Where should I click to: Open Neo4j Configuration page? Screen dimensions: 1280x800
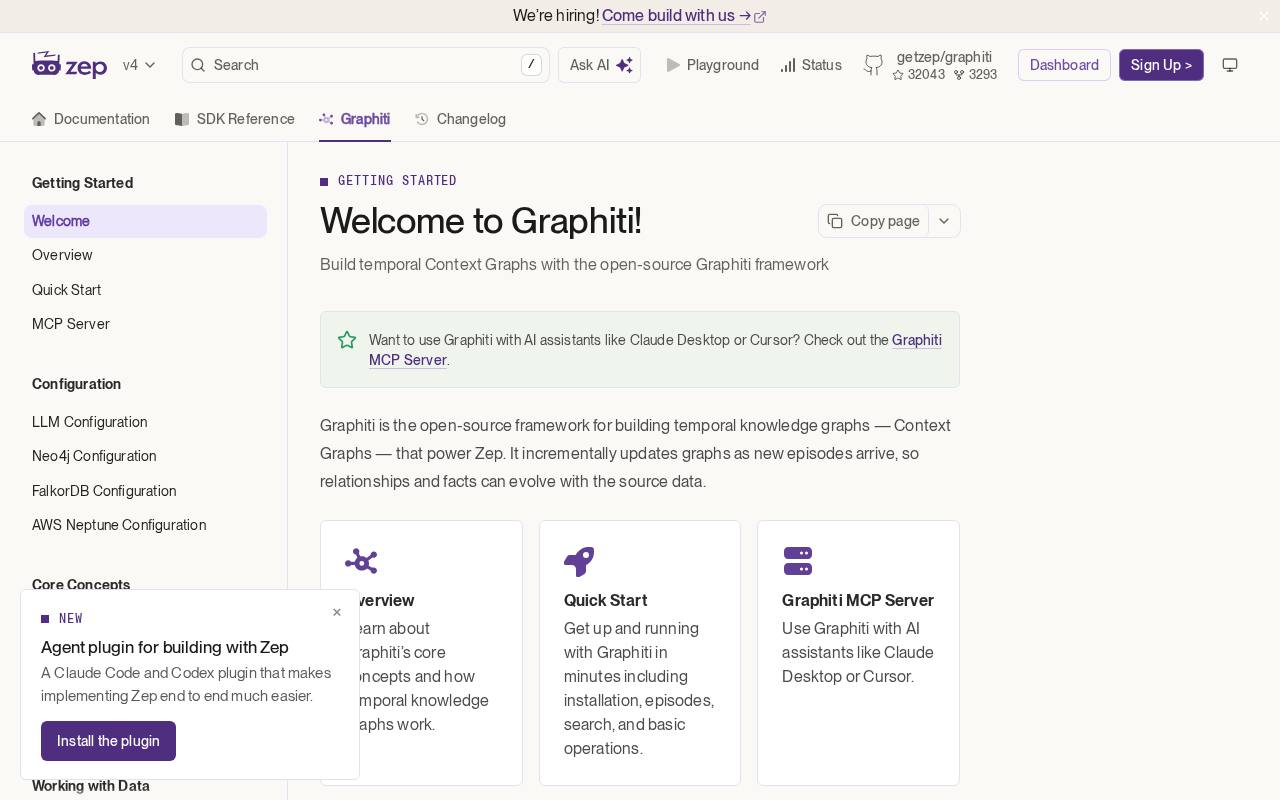[x=145, y=456]
